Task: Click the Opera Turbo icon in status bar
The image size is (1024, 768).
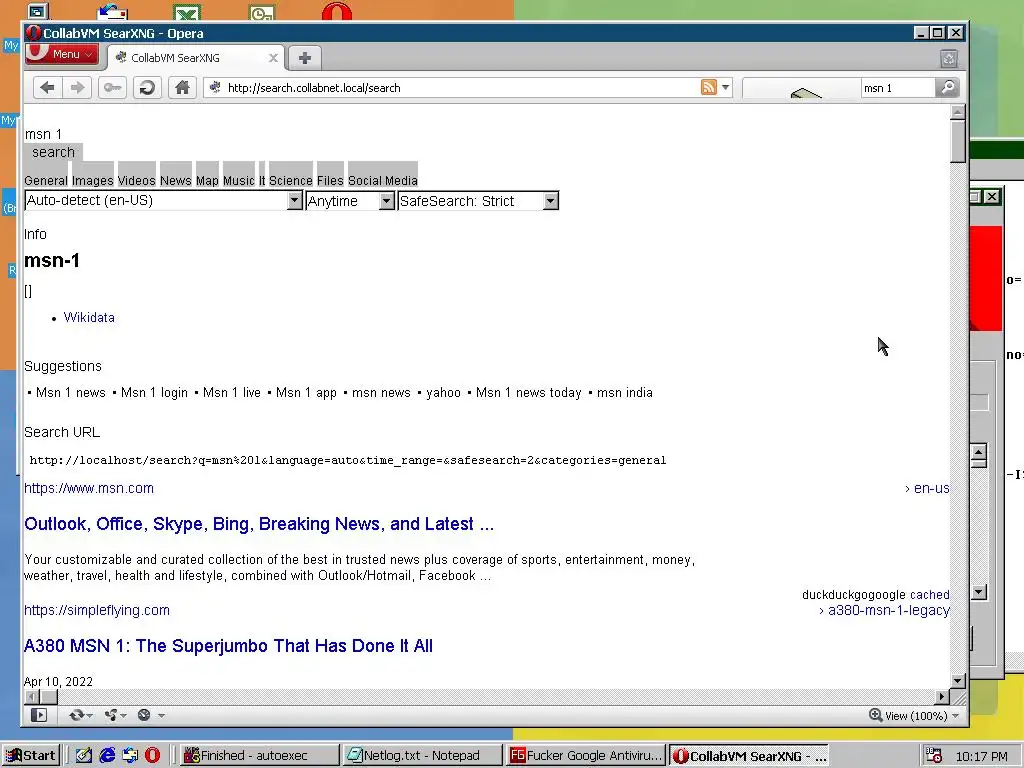Action: tap(144, 715)
